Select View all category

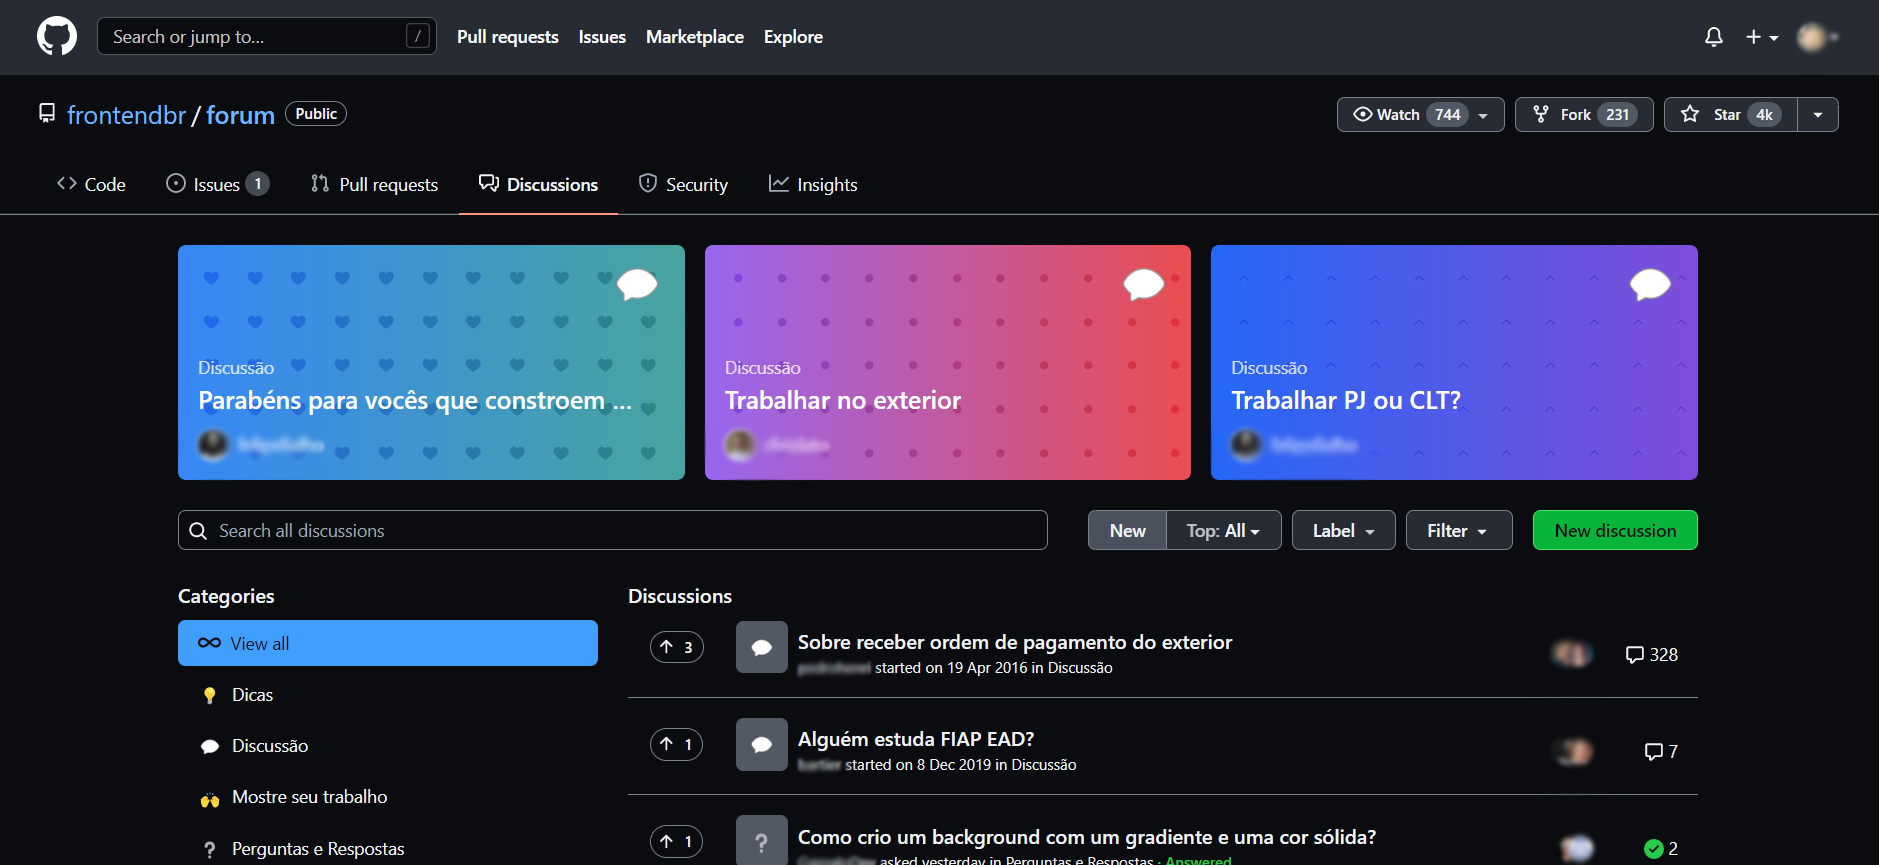tap(388, 643)
